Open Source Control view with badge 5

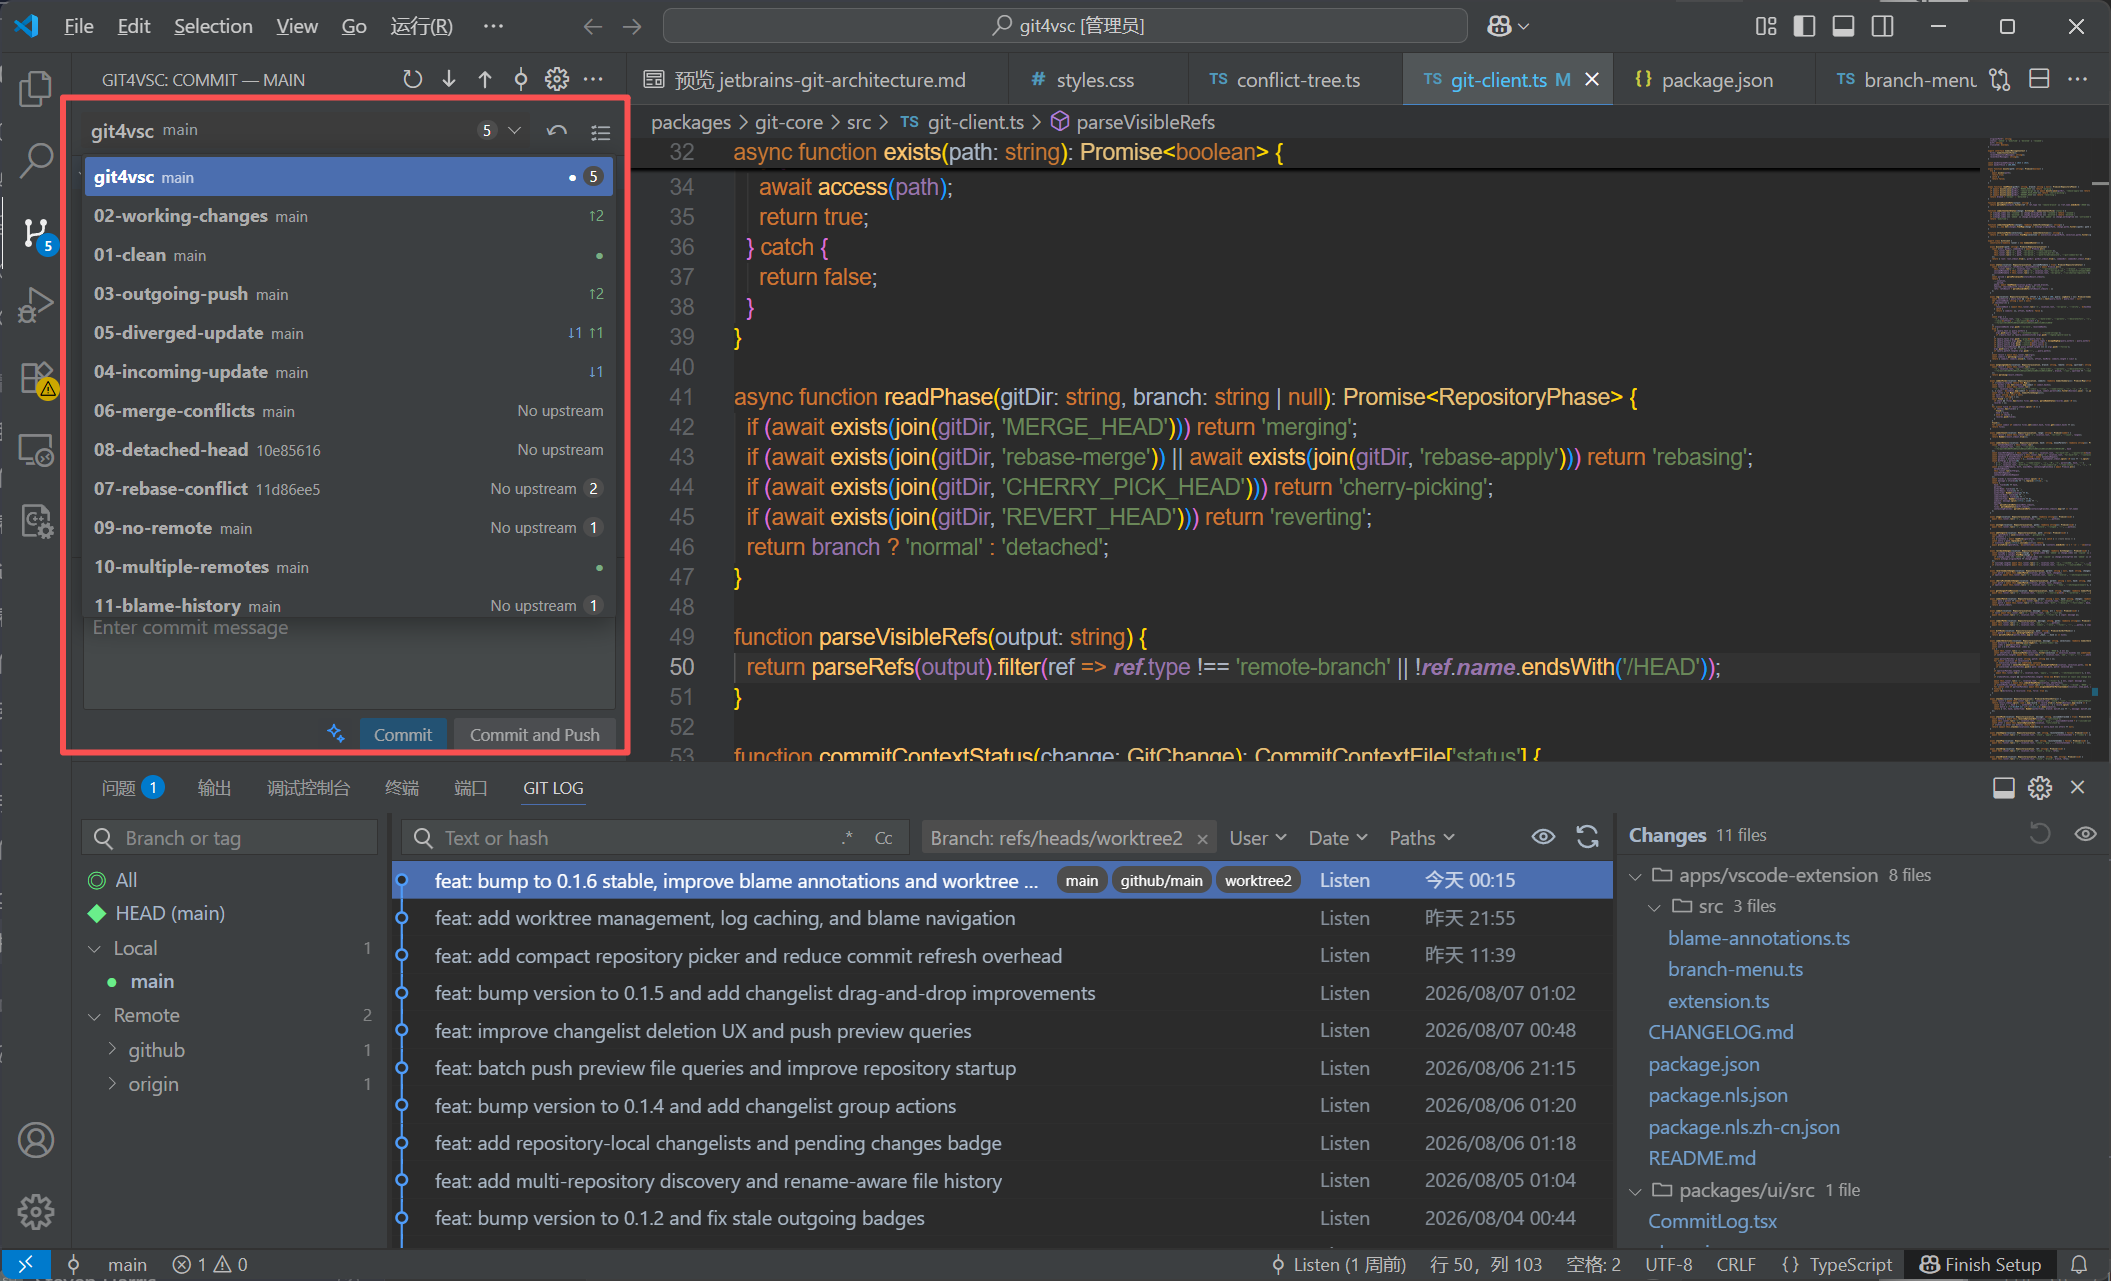(x=36, y=234)
